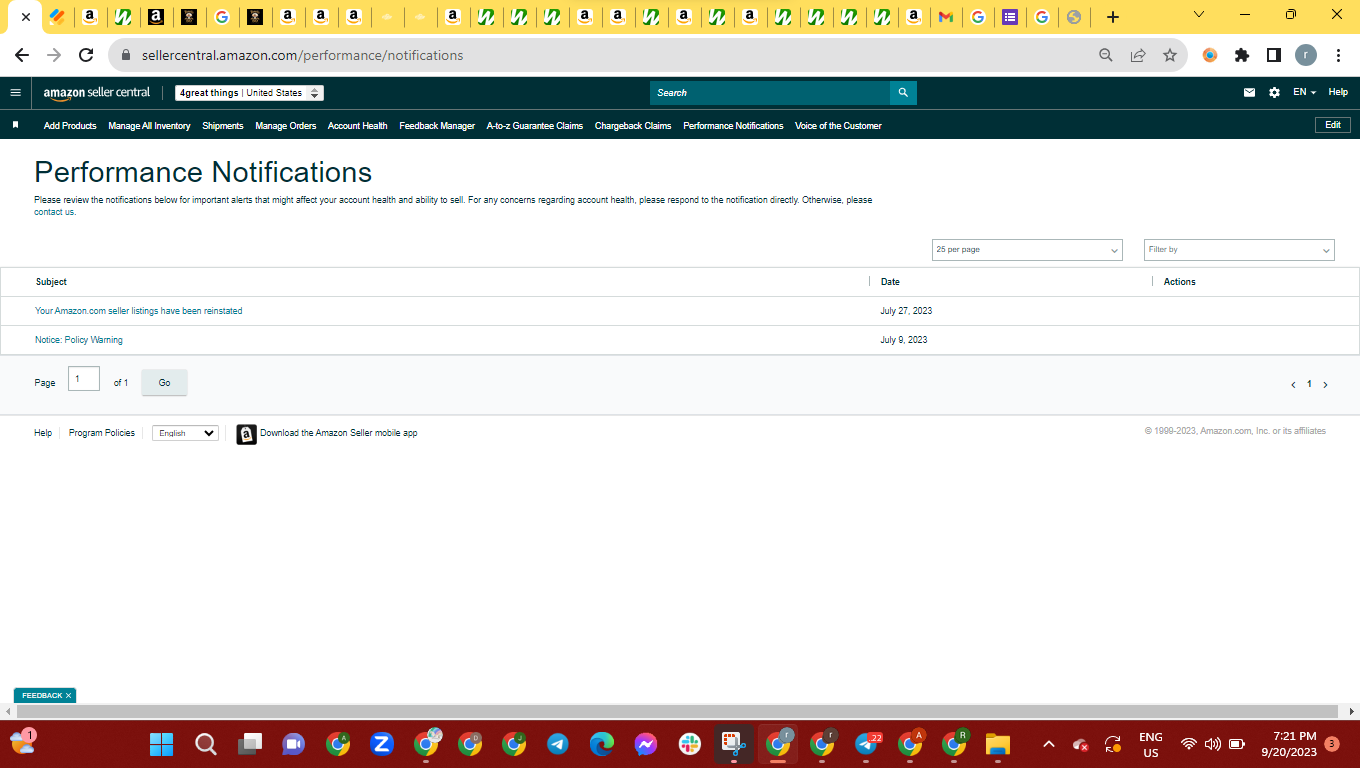
Task: Expand the Filter by dropdown
Action: tap(1239, 250)
